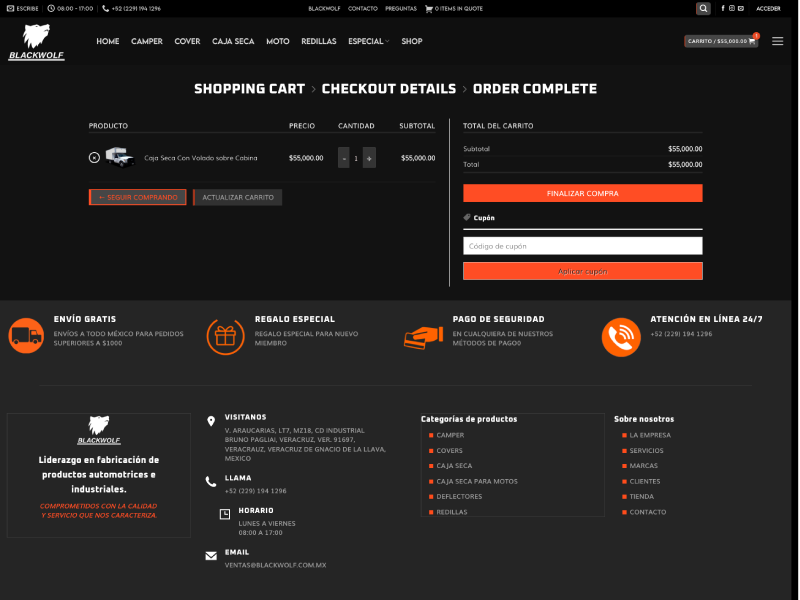Click the Finalizar Compra button

click(x=583, y=193)
